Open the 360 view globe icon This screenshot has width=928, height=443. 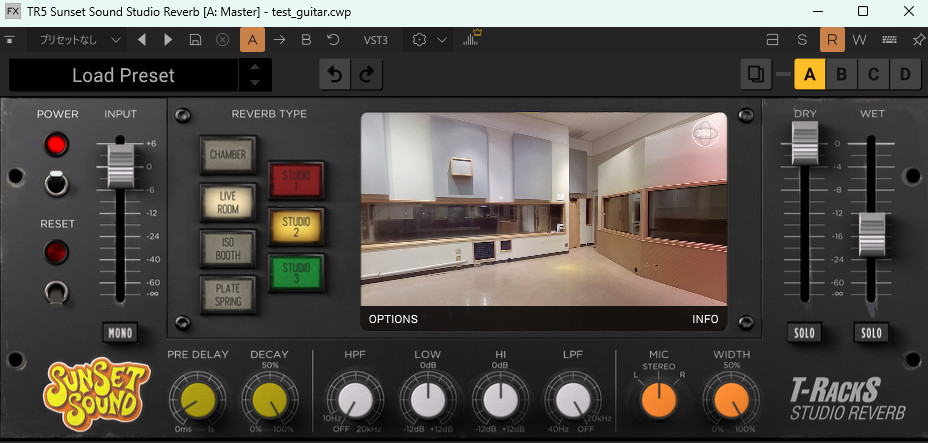(705, 134)
